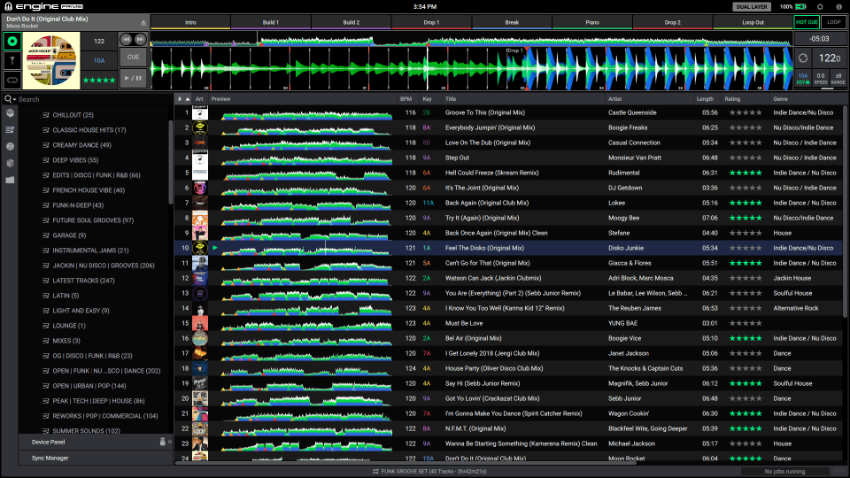
Task: Click the vinyl deck mode icon
Action: (12, 41)
